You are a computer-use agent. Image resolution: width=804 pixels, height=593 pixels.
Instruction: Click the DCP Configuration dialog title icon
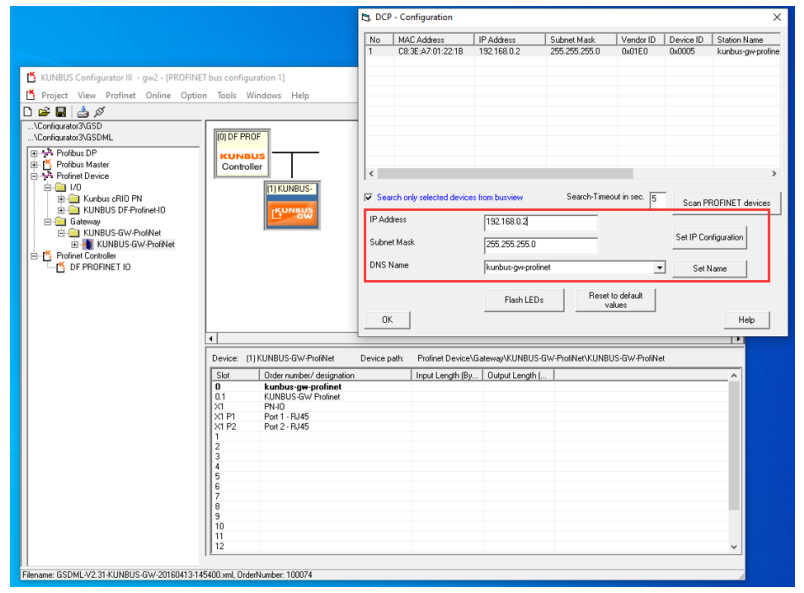366,17
